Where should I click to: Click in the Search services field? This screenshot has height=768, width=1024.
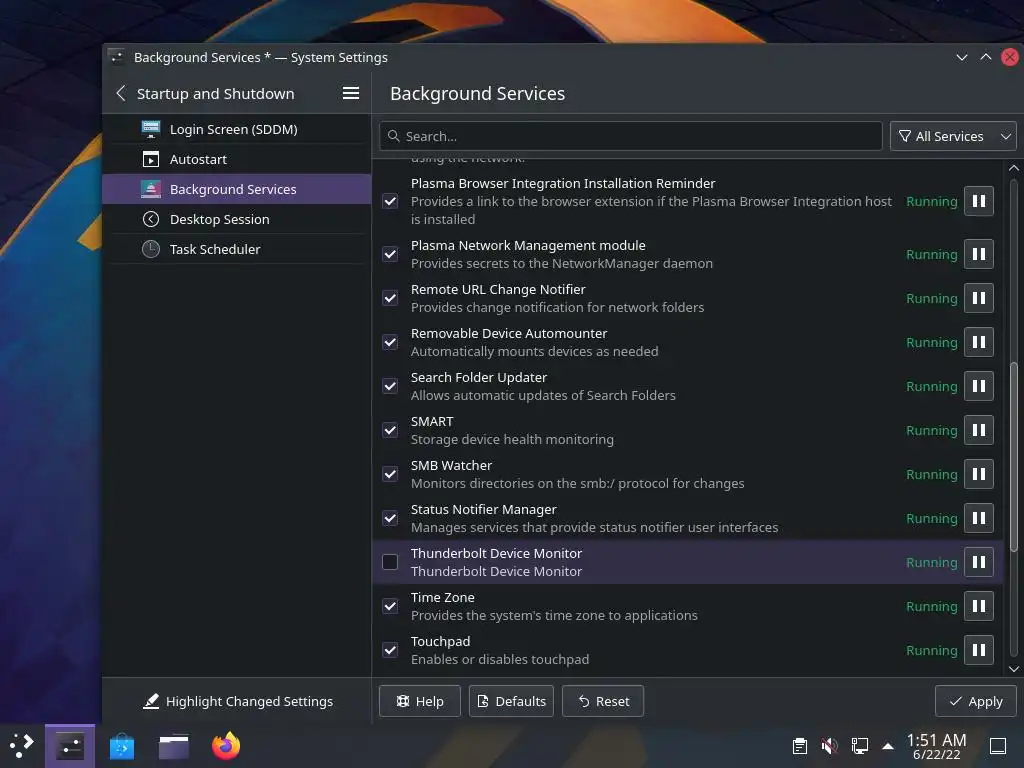[x=631, y=136]
